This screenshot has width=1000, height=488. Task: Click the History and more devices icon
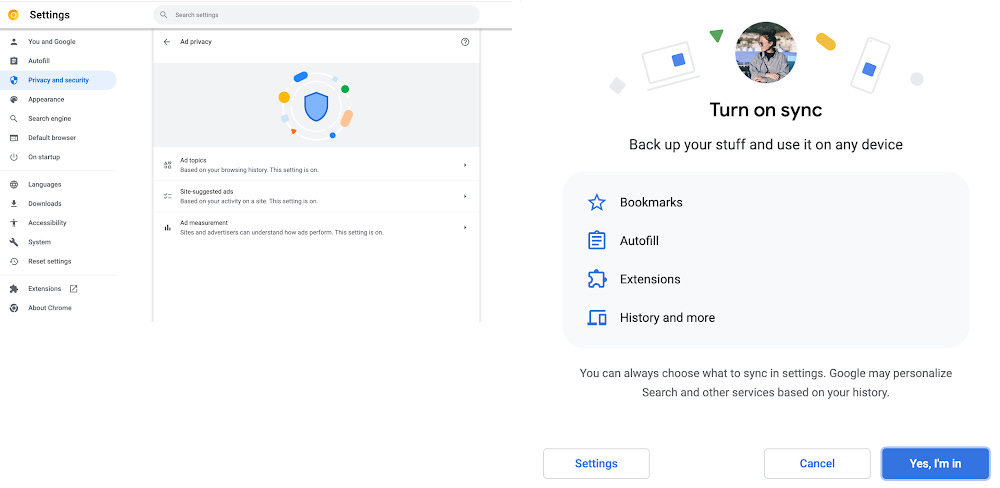coord(596,317)
